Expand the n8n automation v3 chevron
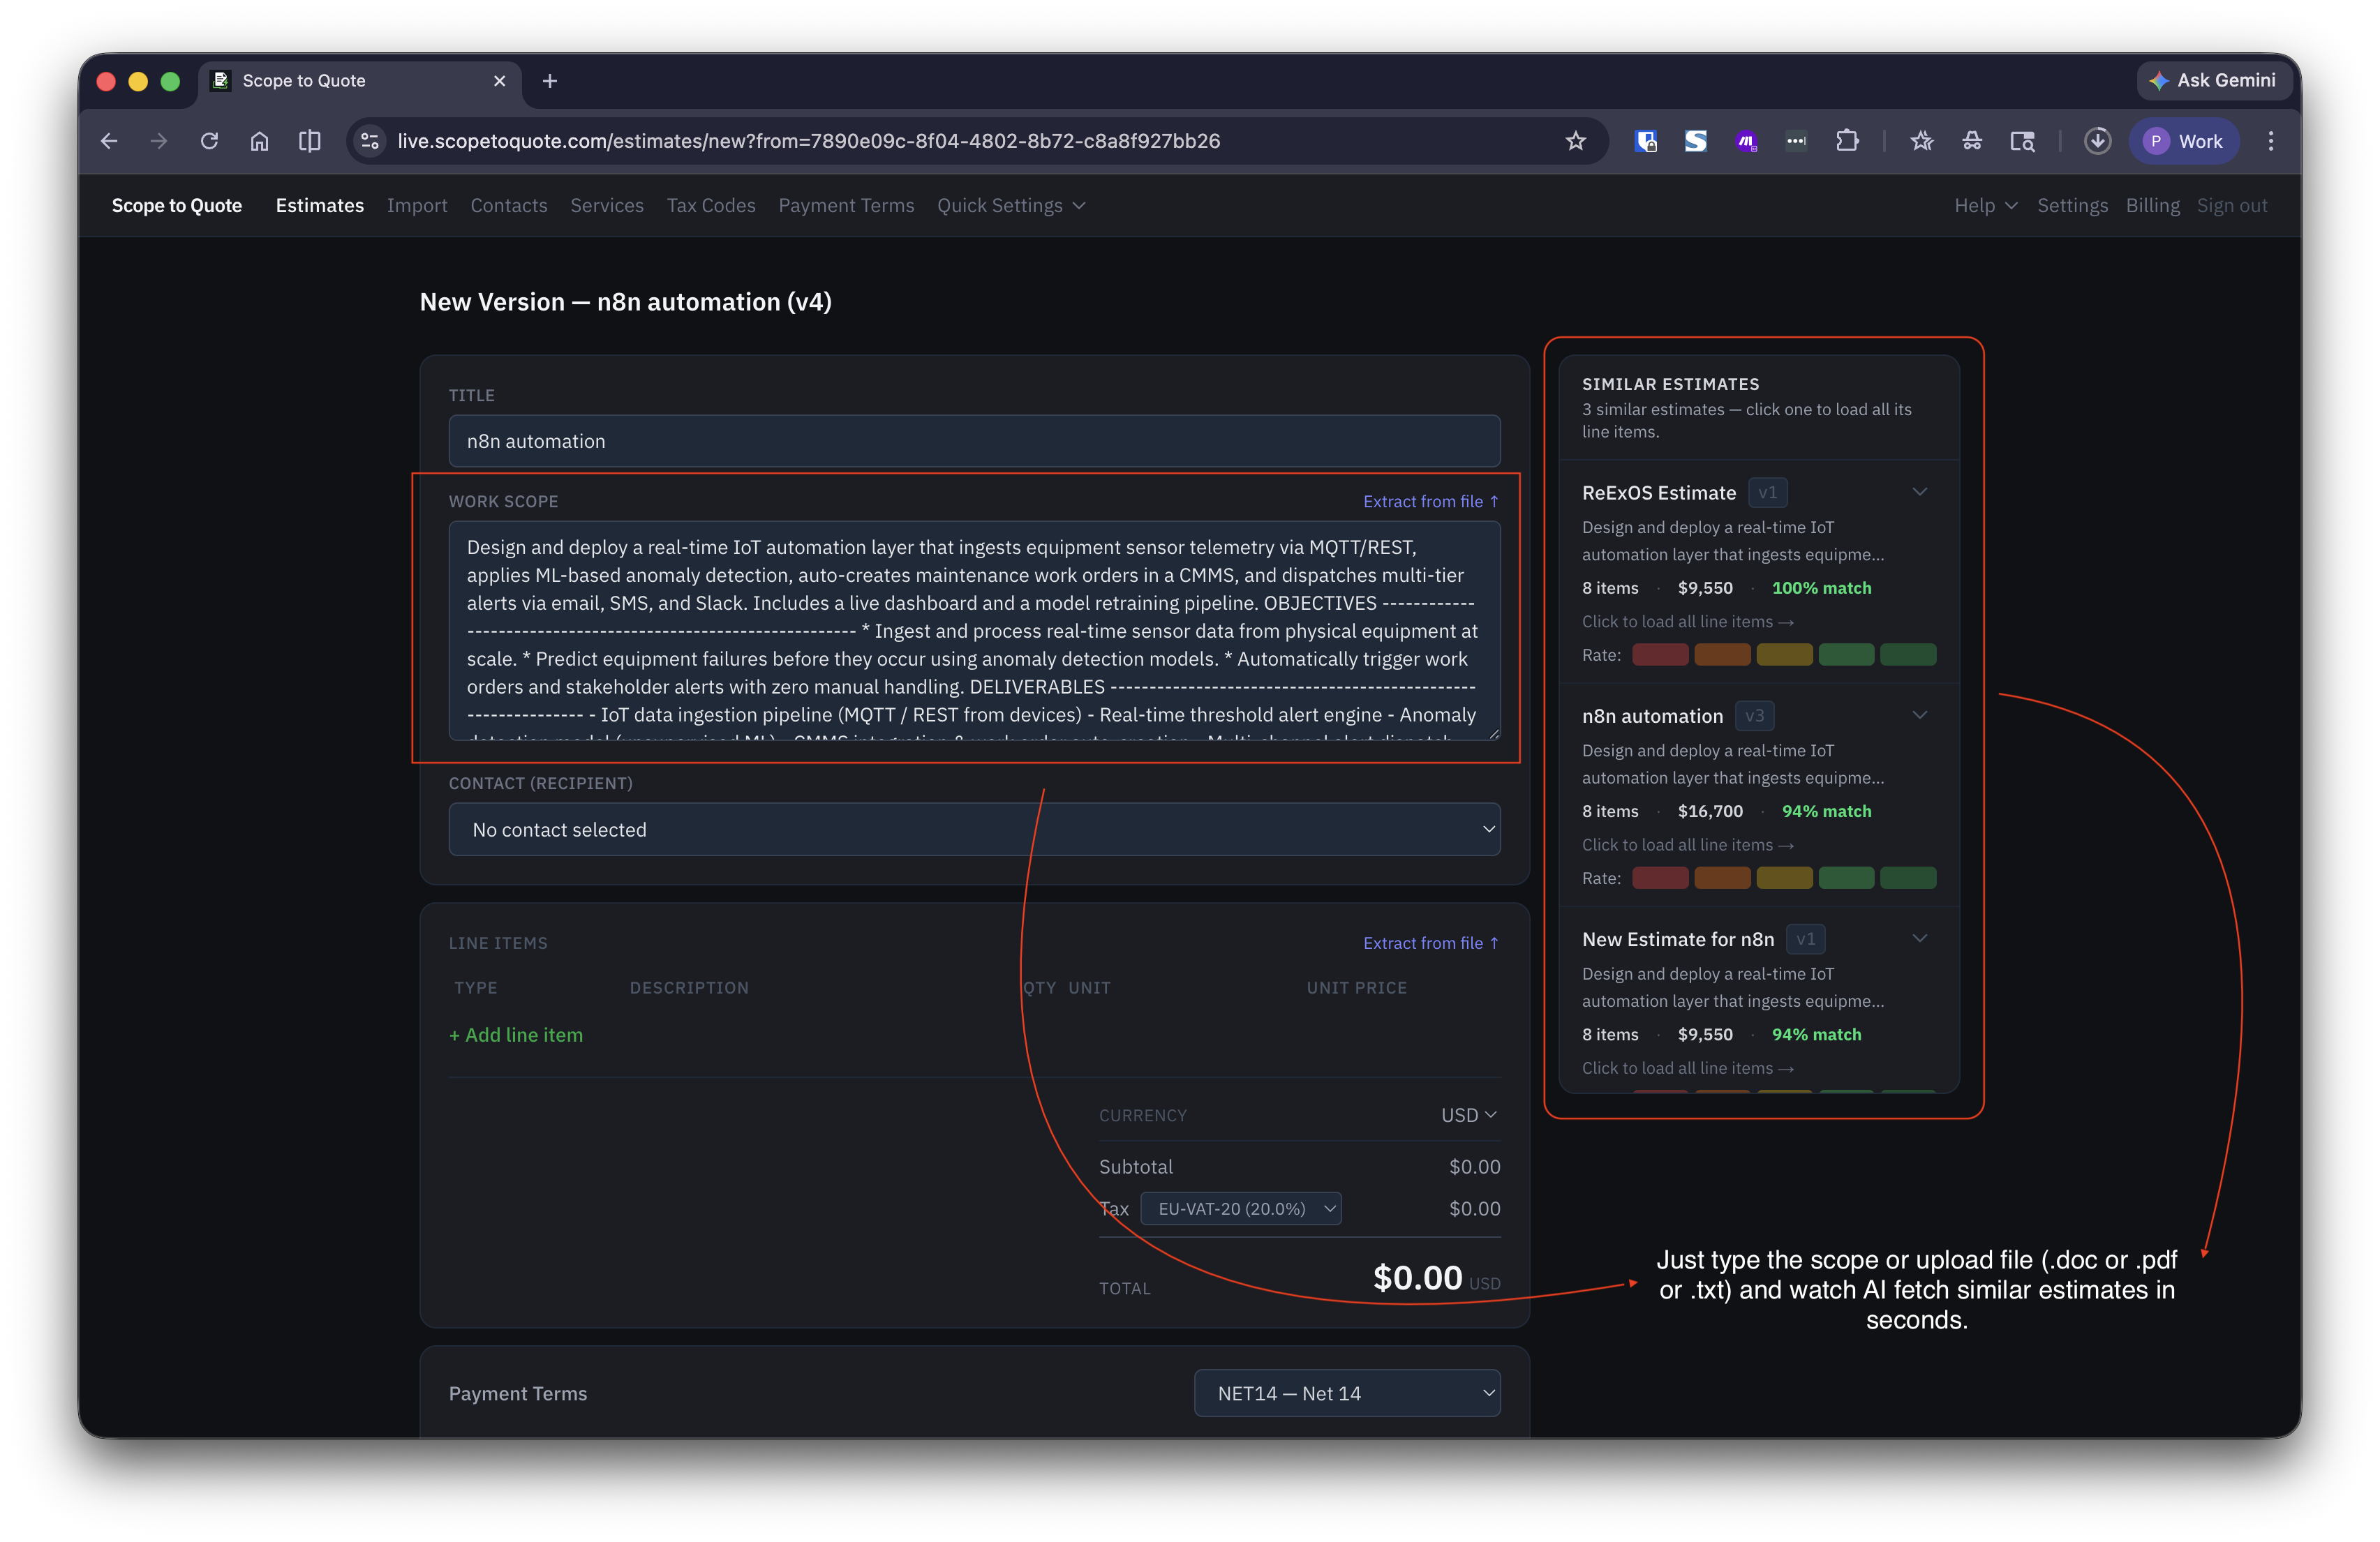 coord(1919,715)
